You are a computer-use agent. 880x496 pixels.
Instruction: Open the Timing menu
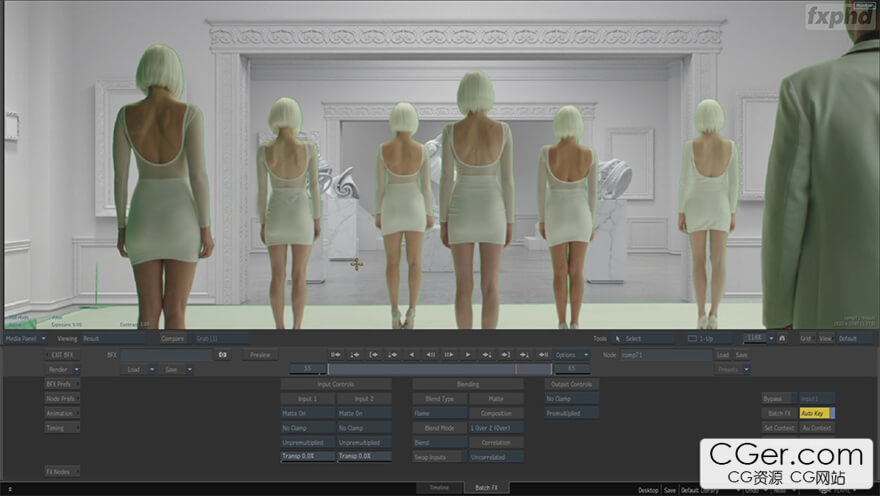(62, 428)
